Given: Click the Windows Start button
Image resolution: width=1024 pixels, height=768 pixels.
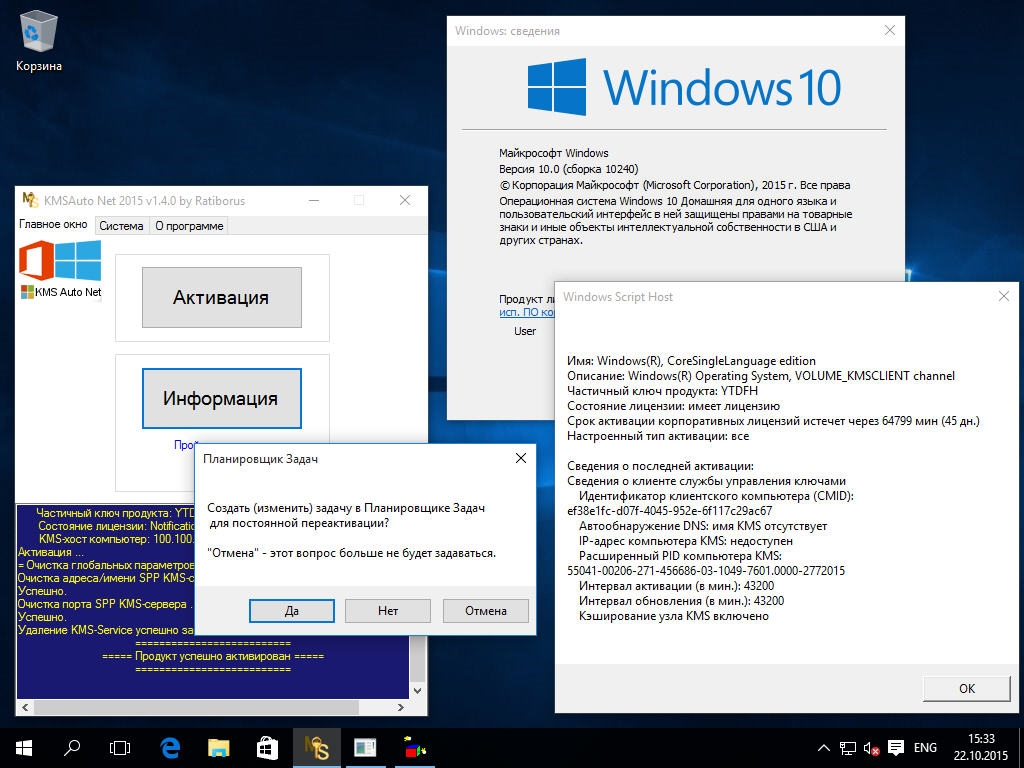Looking at the screenshot, I should [23, 747].
